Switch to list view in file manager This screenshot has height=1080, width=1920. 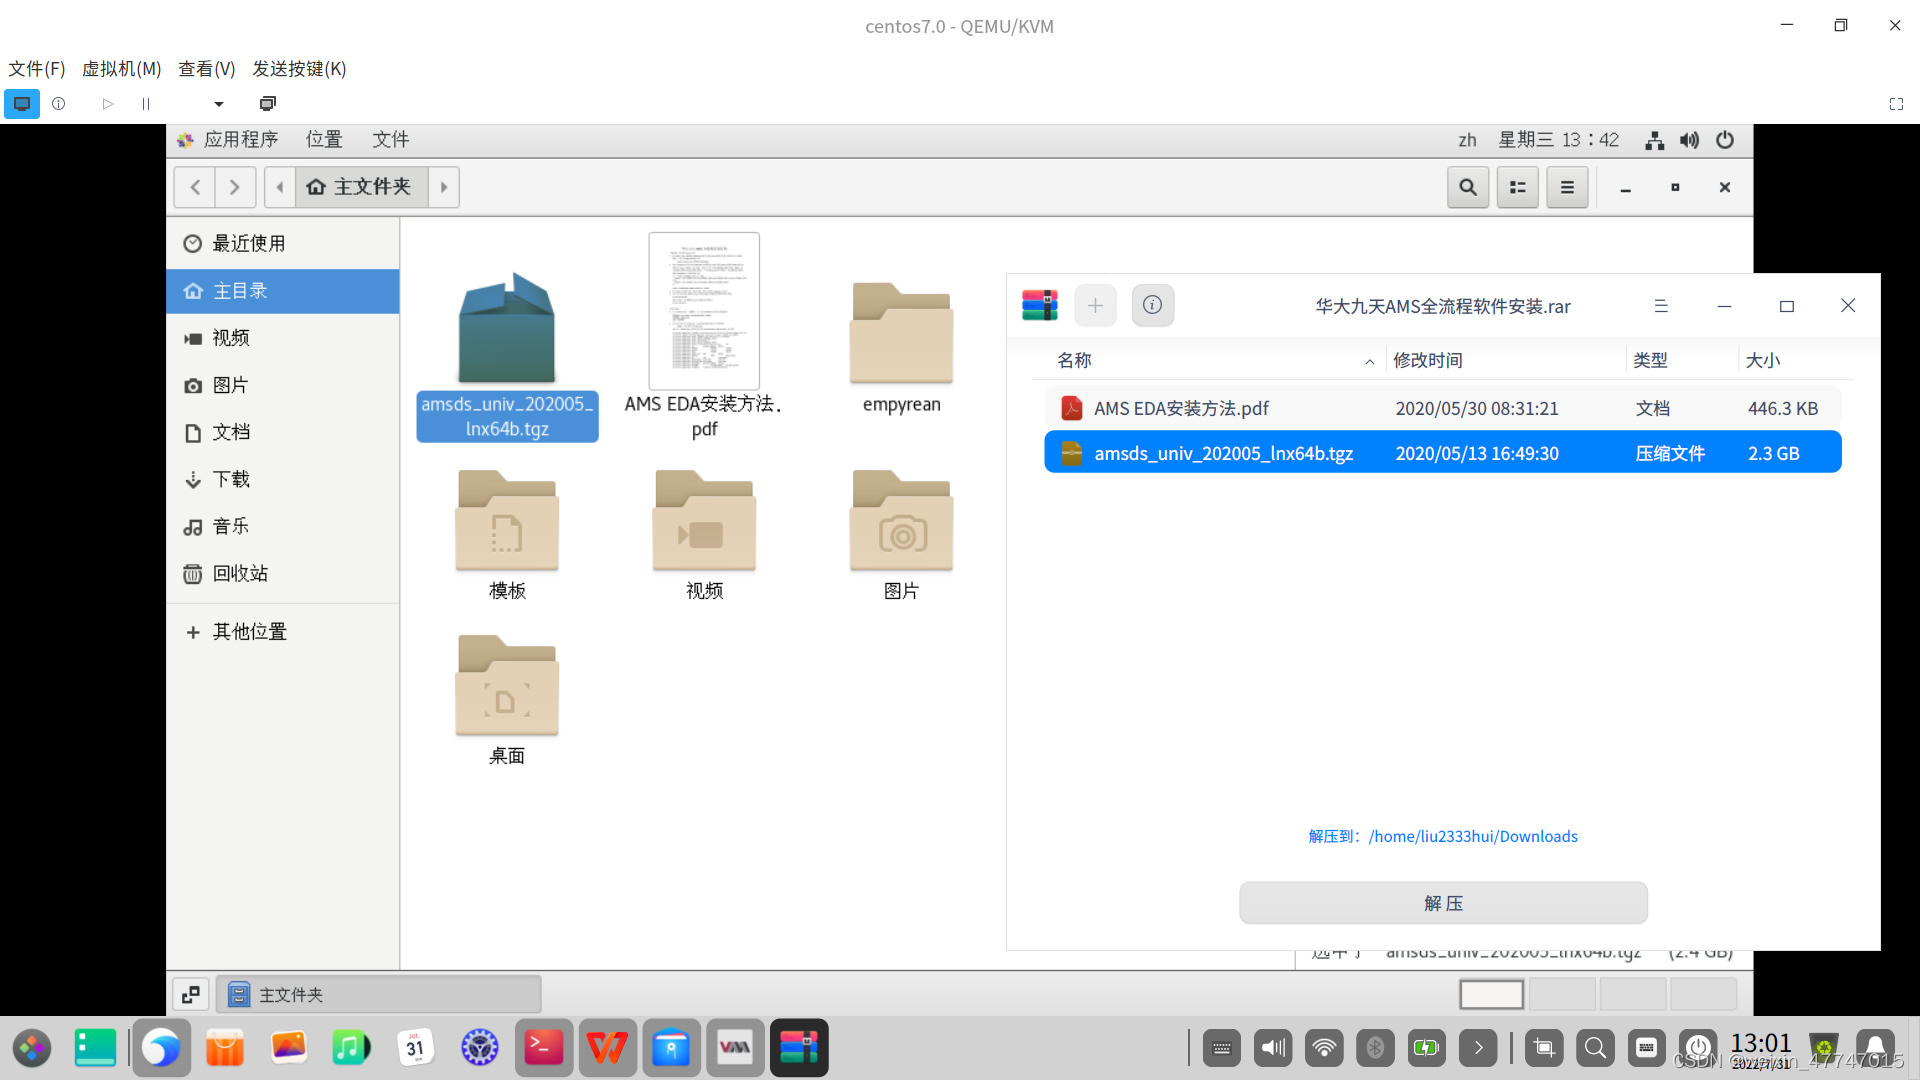1517,187
